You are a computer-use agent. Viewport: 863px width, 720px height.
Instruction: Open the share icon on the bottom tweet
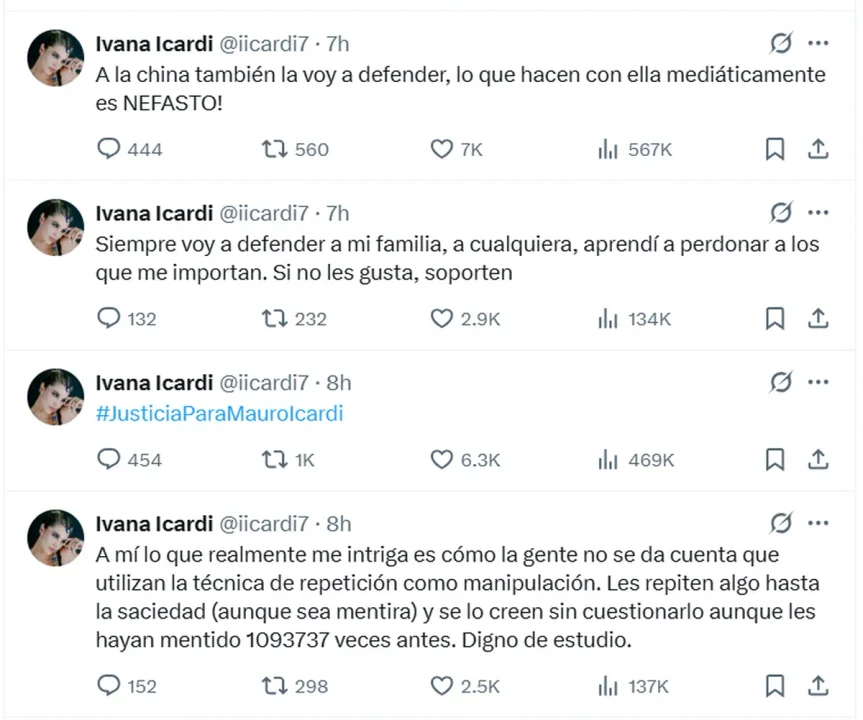[818, 686]
